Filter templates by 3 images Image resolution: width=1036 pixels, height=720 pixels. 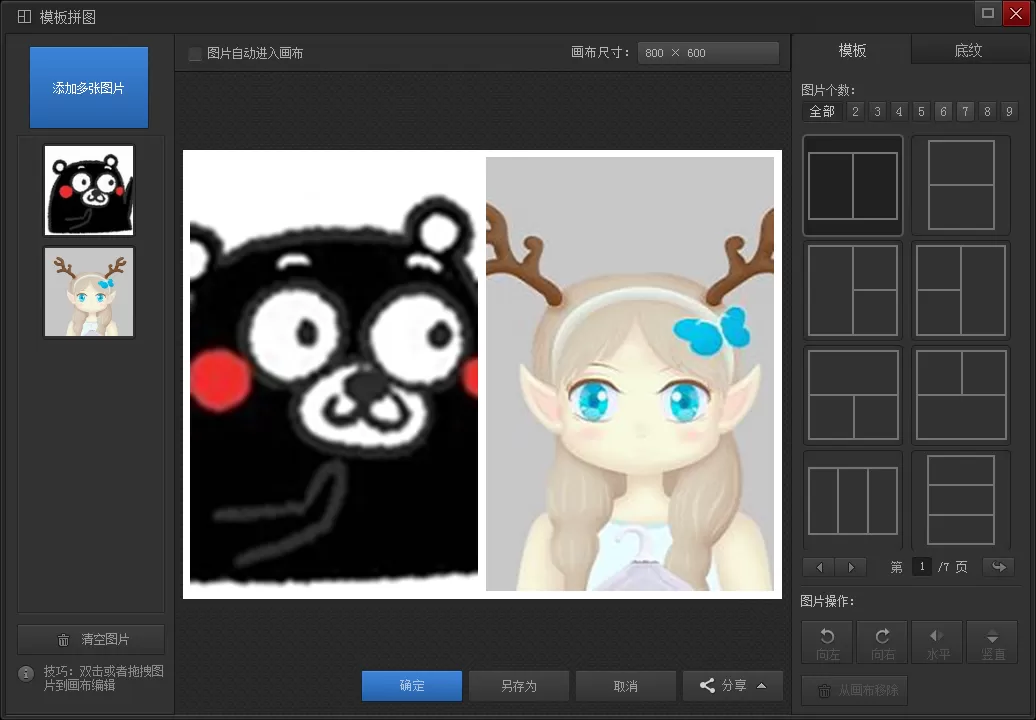click(877, 112)
